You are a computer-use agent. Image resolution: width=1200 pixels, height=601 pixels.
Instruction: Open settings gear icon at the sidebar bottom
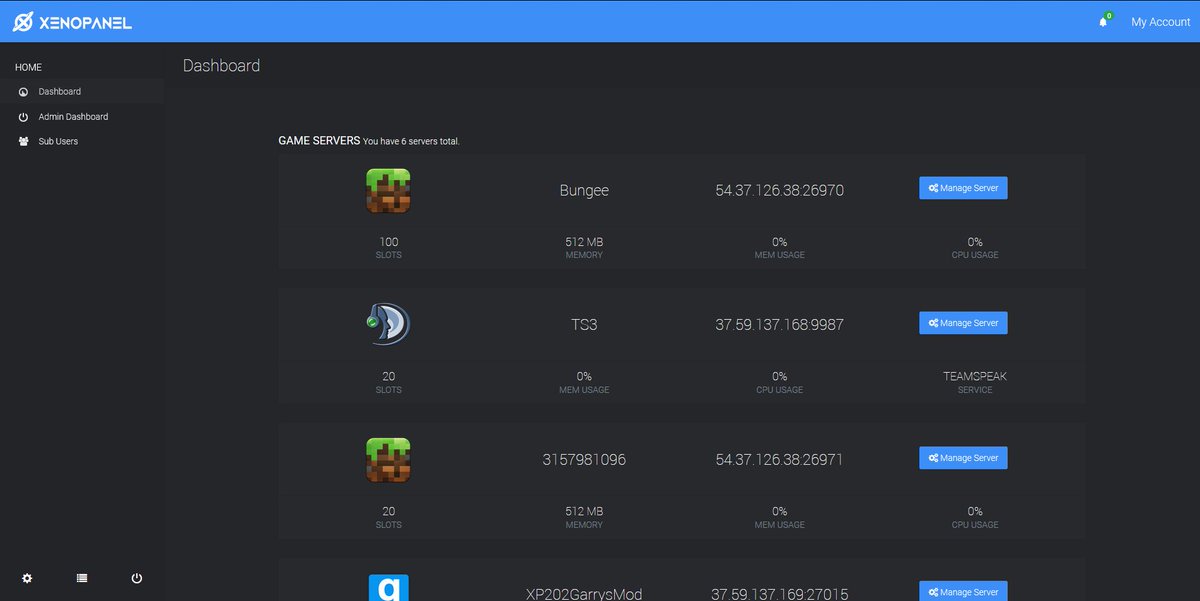tap(27, 578)
